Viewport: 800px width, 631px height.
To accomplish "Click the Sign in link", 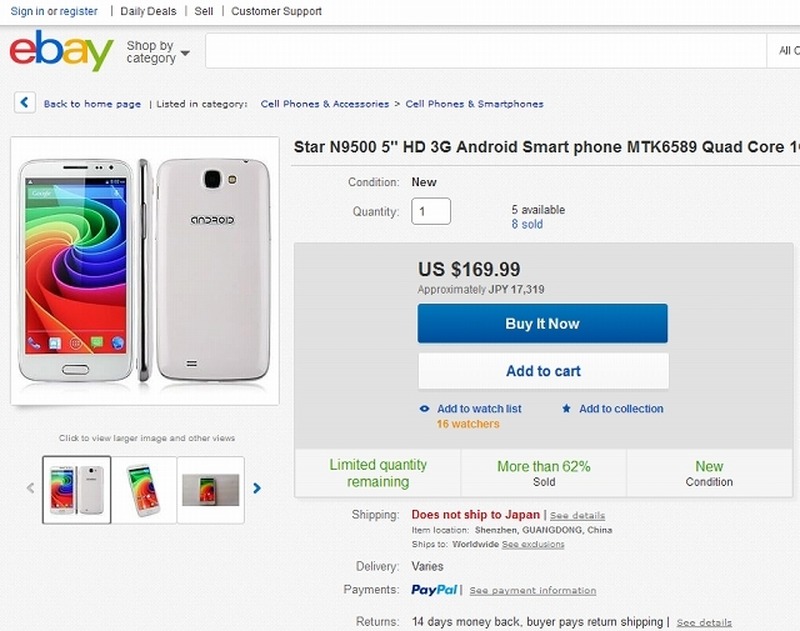I will 27,11.
